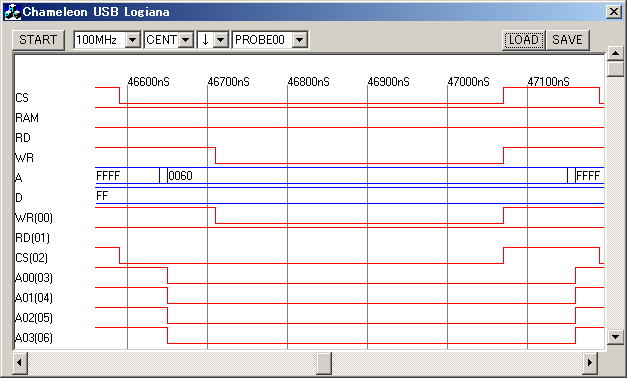Image resolution: width=627 pixels, height=378 pixels.
Task: Select the A01(04) probe label
Action: coord(34,298)
